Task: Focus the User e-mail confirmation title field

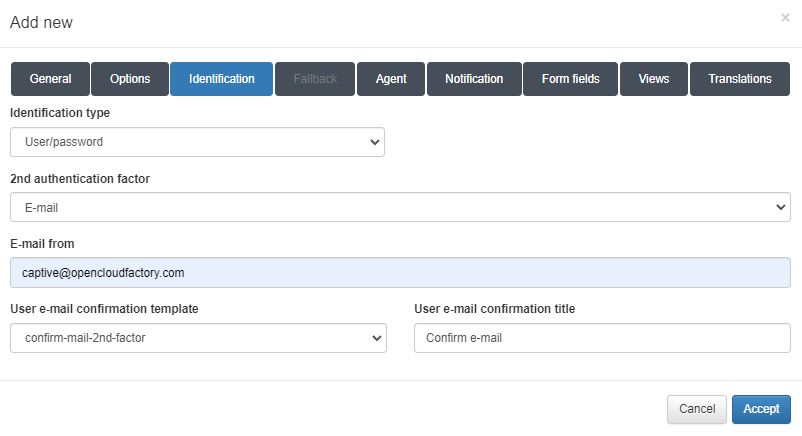Action: click(x=602, y=338)
